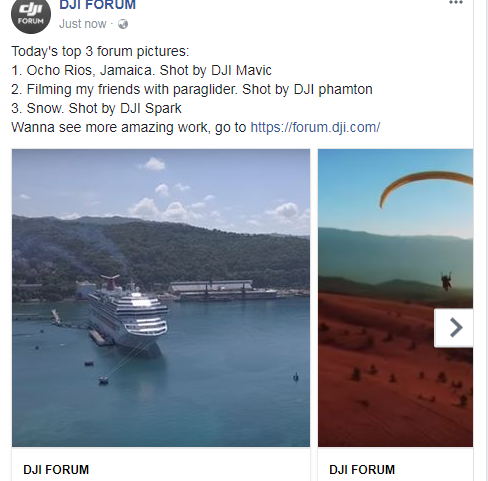Follow the https://forum.dji.com/ link

(315, 127)
